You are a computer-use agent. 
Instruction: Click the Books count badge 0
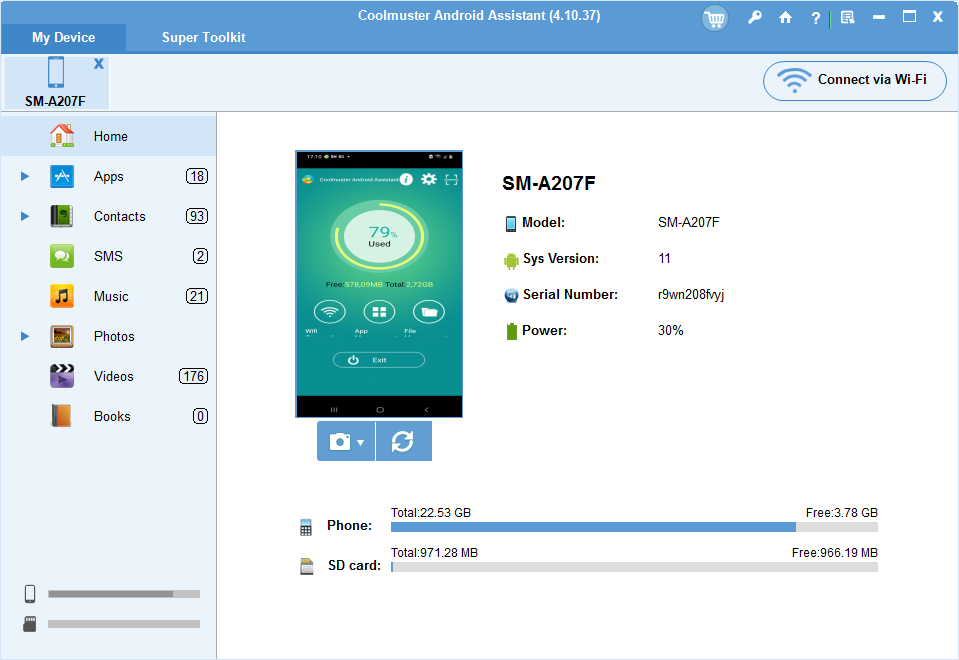[x=201, y=416]
